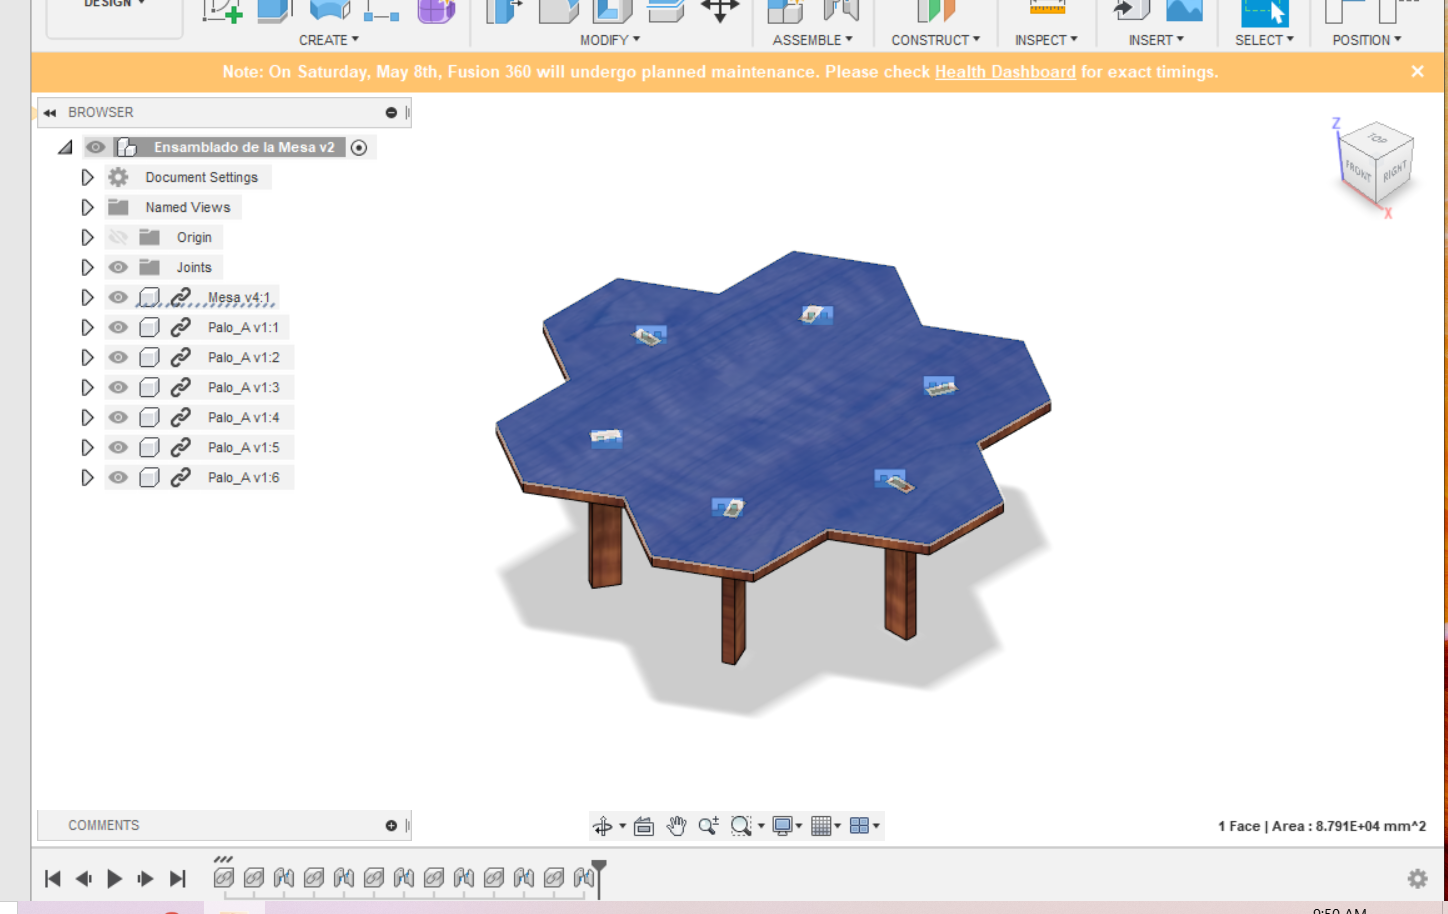The height and width of the screenshot is (914, 1448).
Task: Select the Create Sketch tool
Action: click(x=221, y=11)
